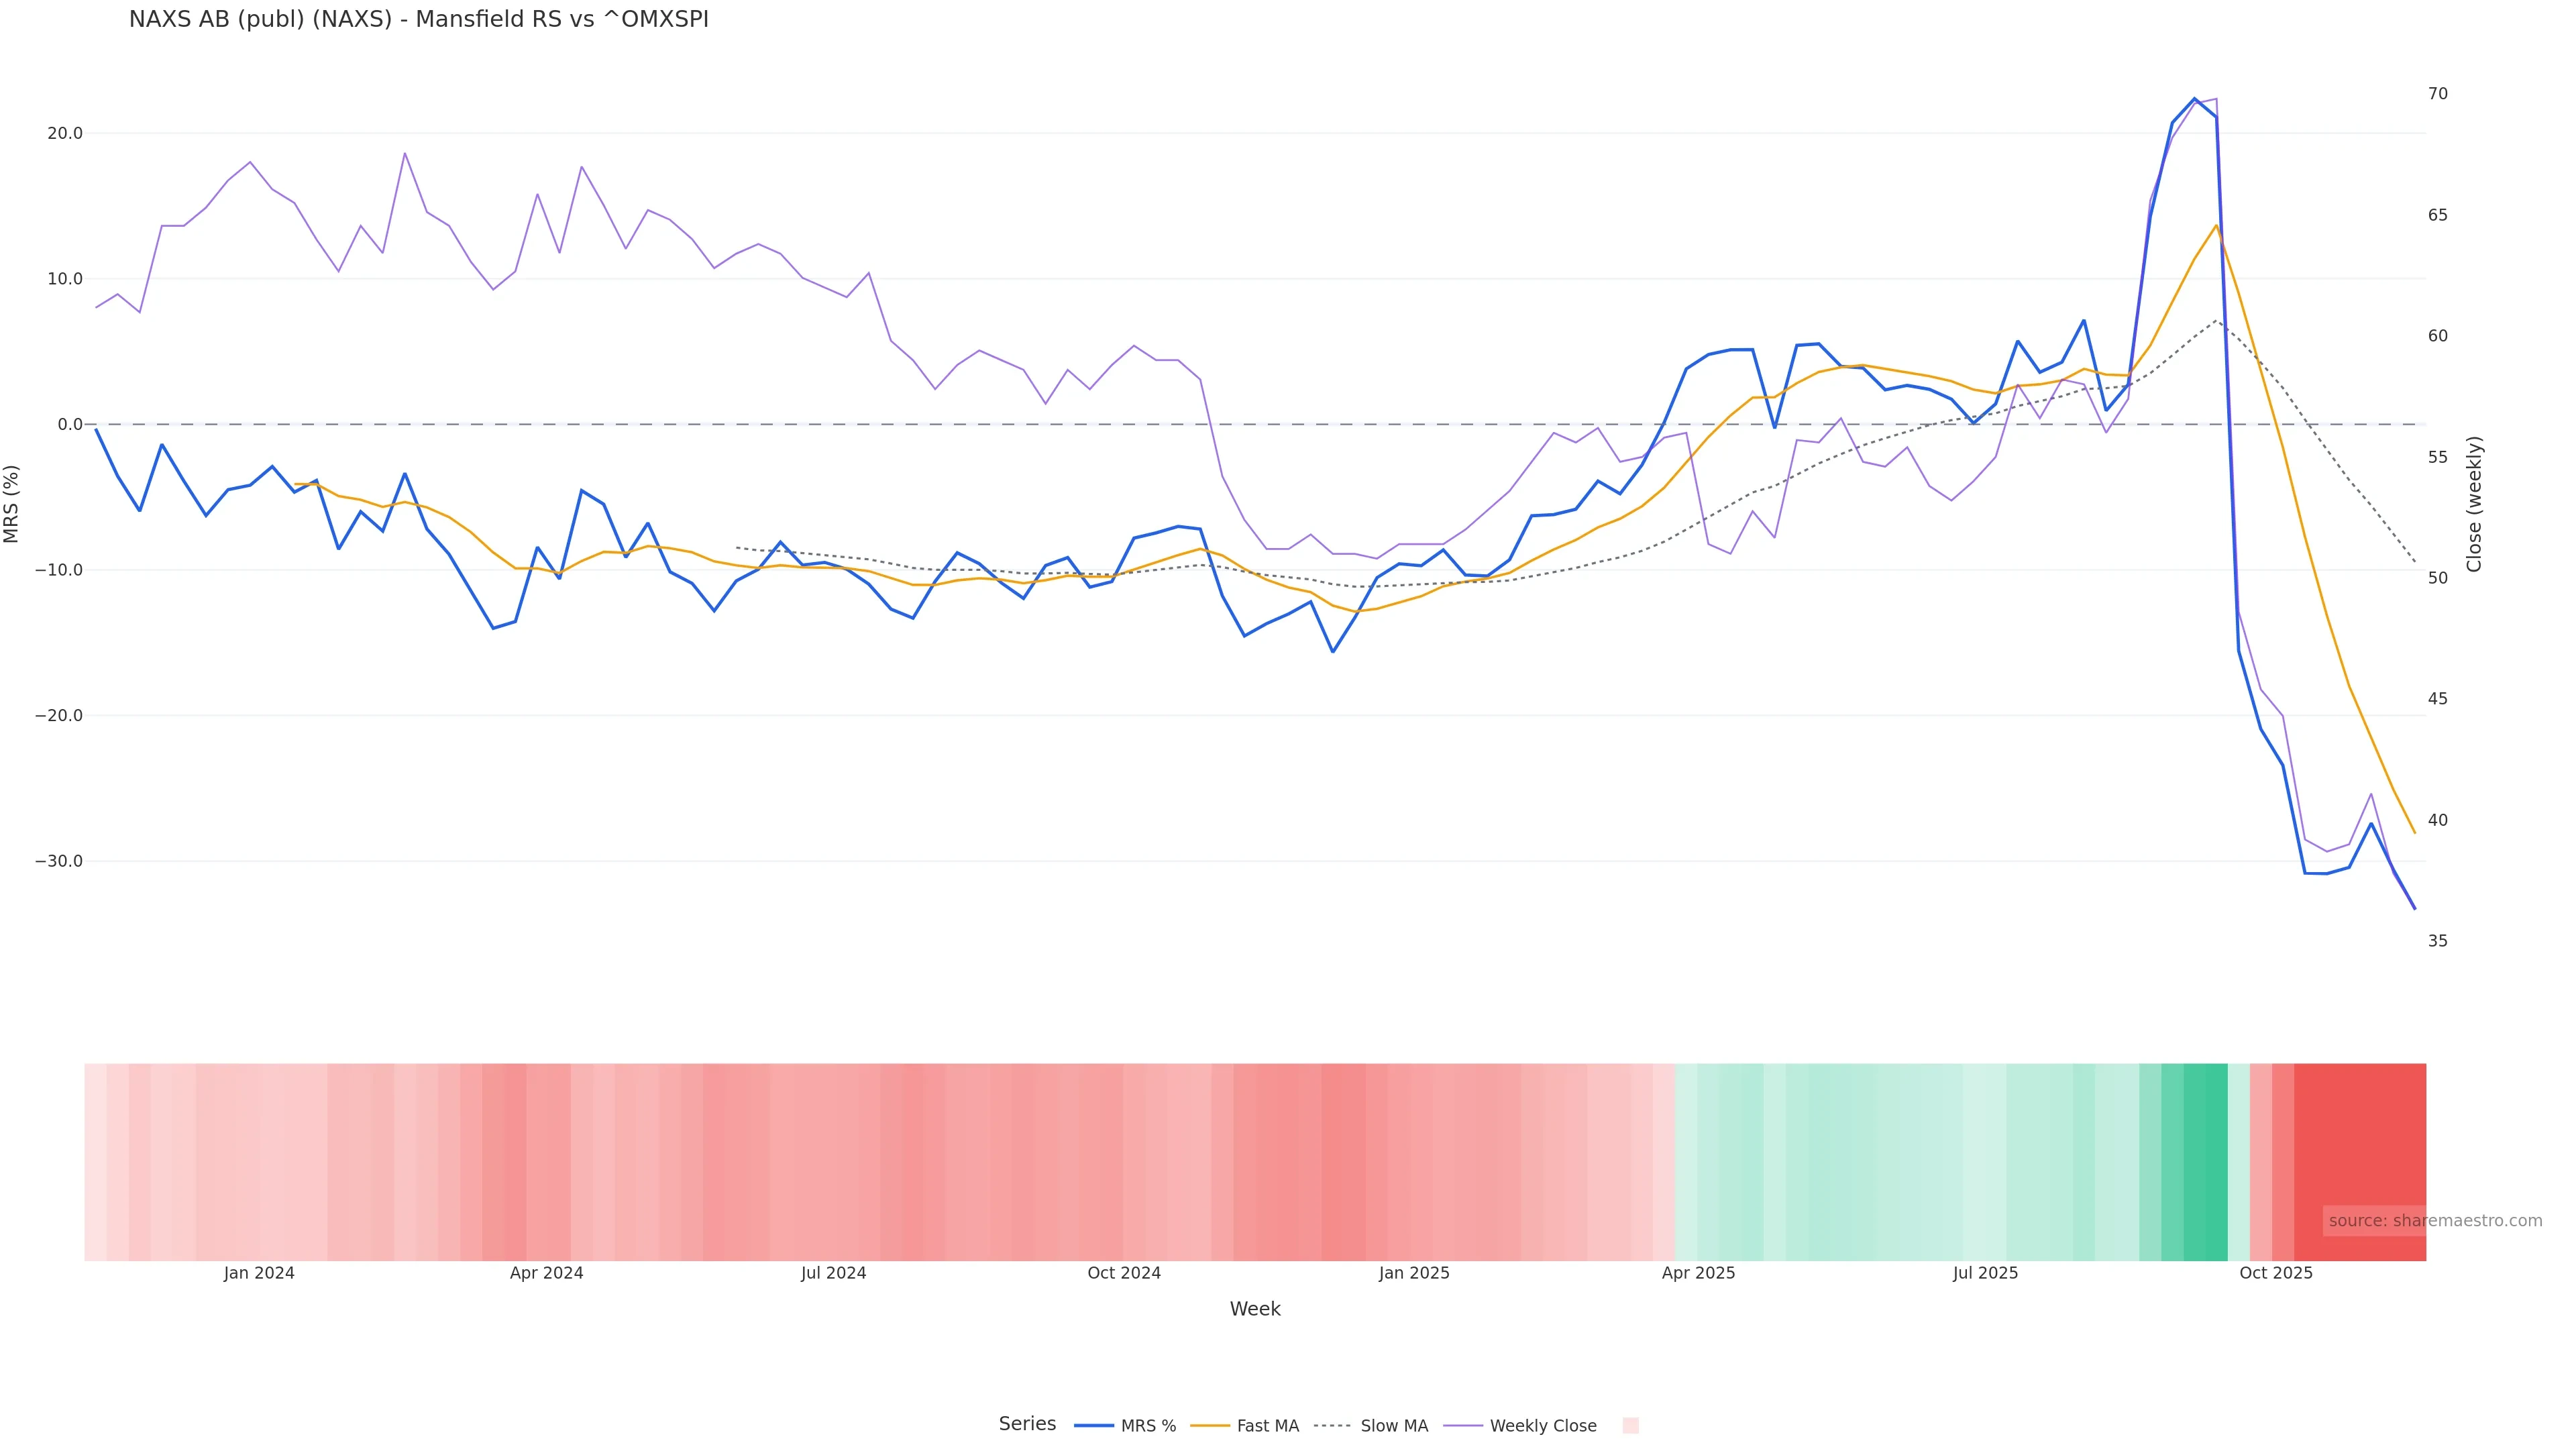Click the "70" tick on Close axis

click(2437, 94)
